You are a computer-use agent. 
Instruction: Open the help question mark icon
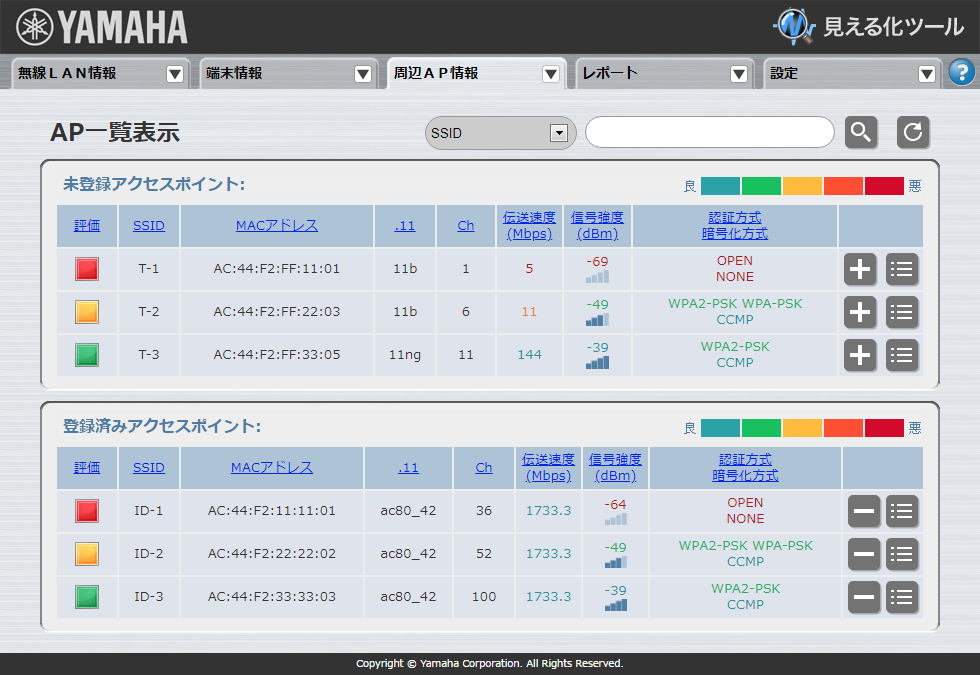tap(962, 72)
